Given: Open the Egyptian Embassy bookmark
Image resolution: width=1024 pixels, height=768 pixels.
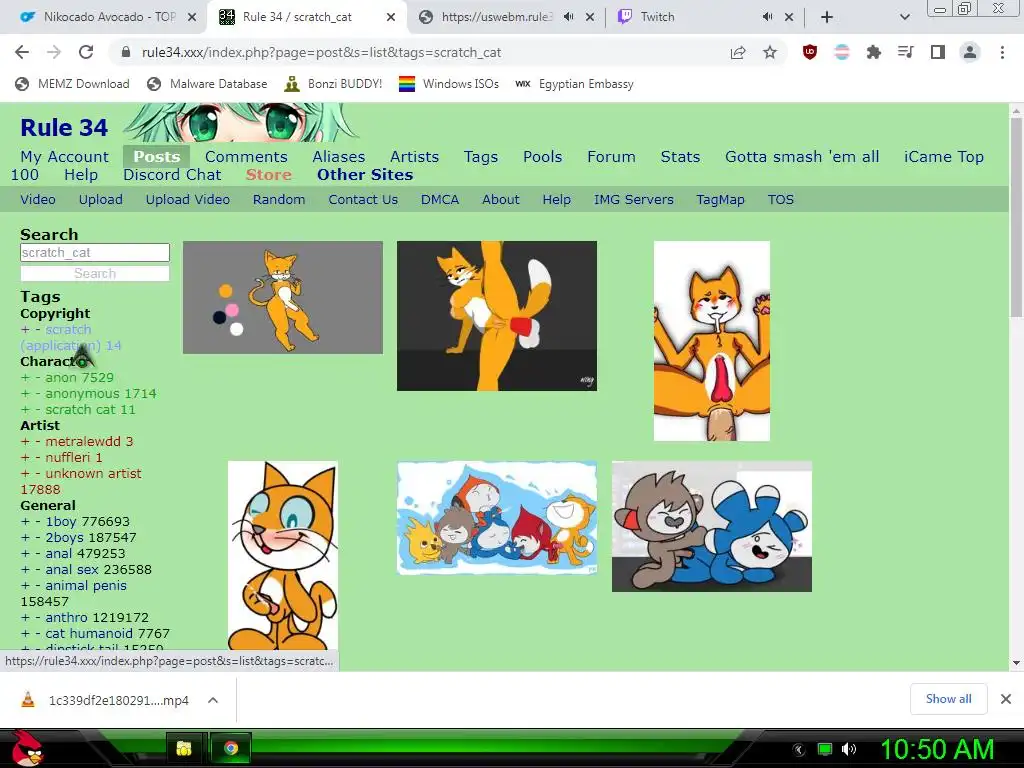Looking at the screenshot, I should pyautogui.click(x=575, y=84).
